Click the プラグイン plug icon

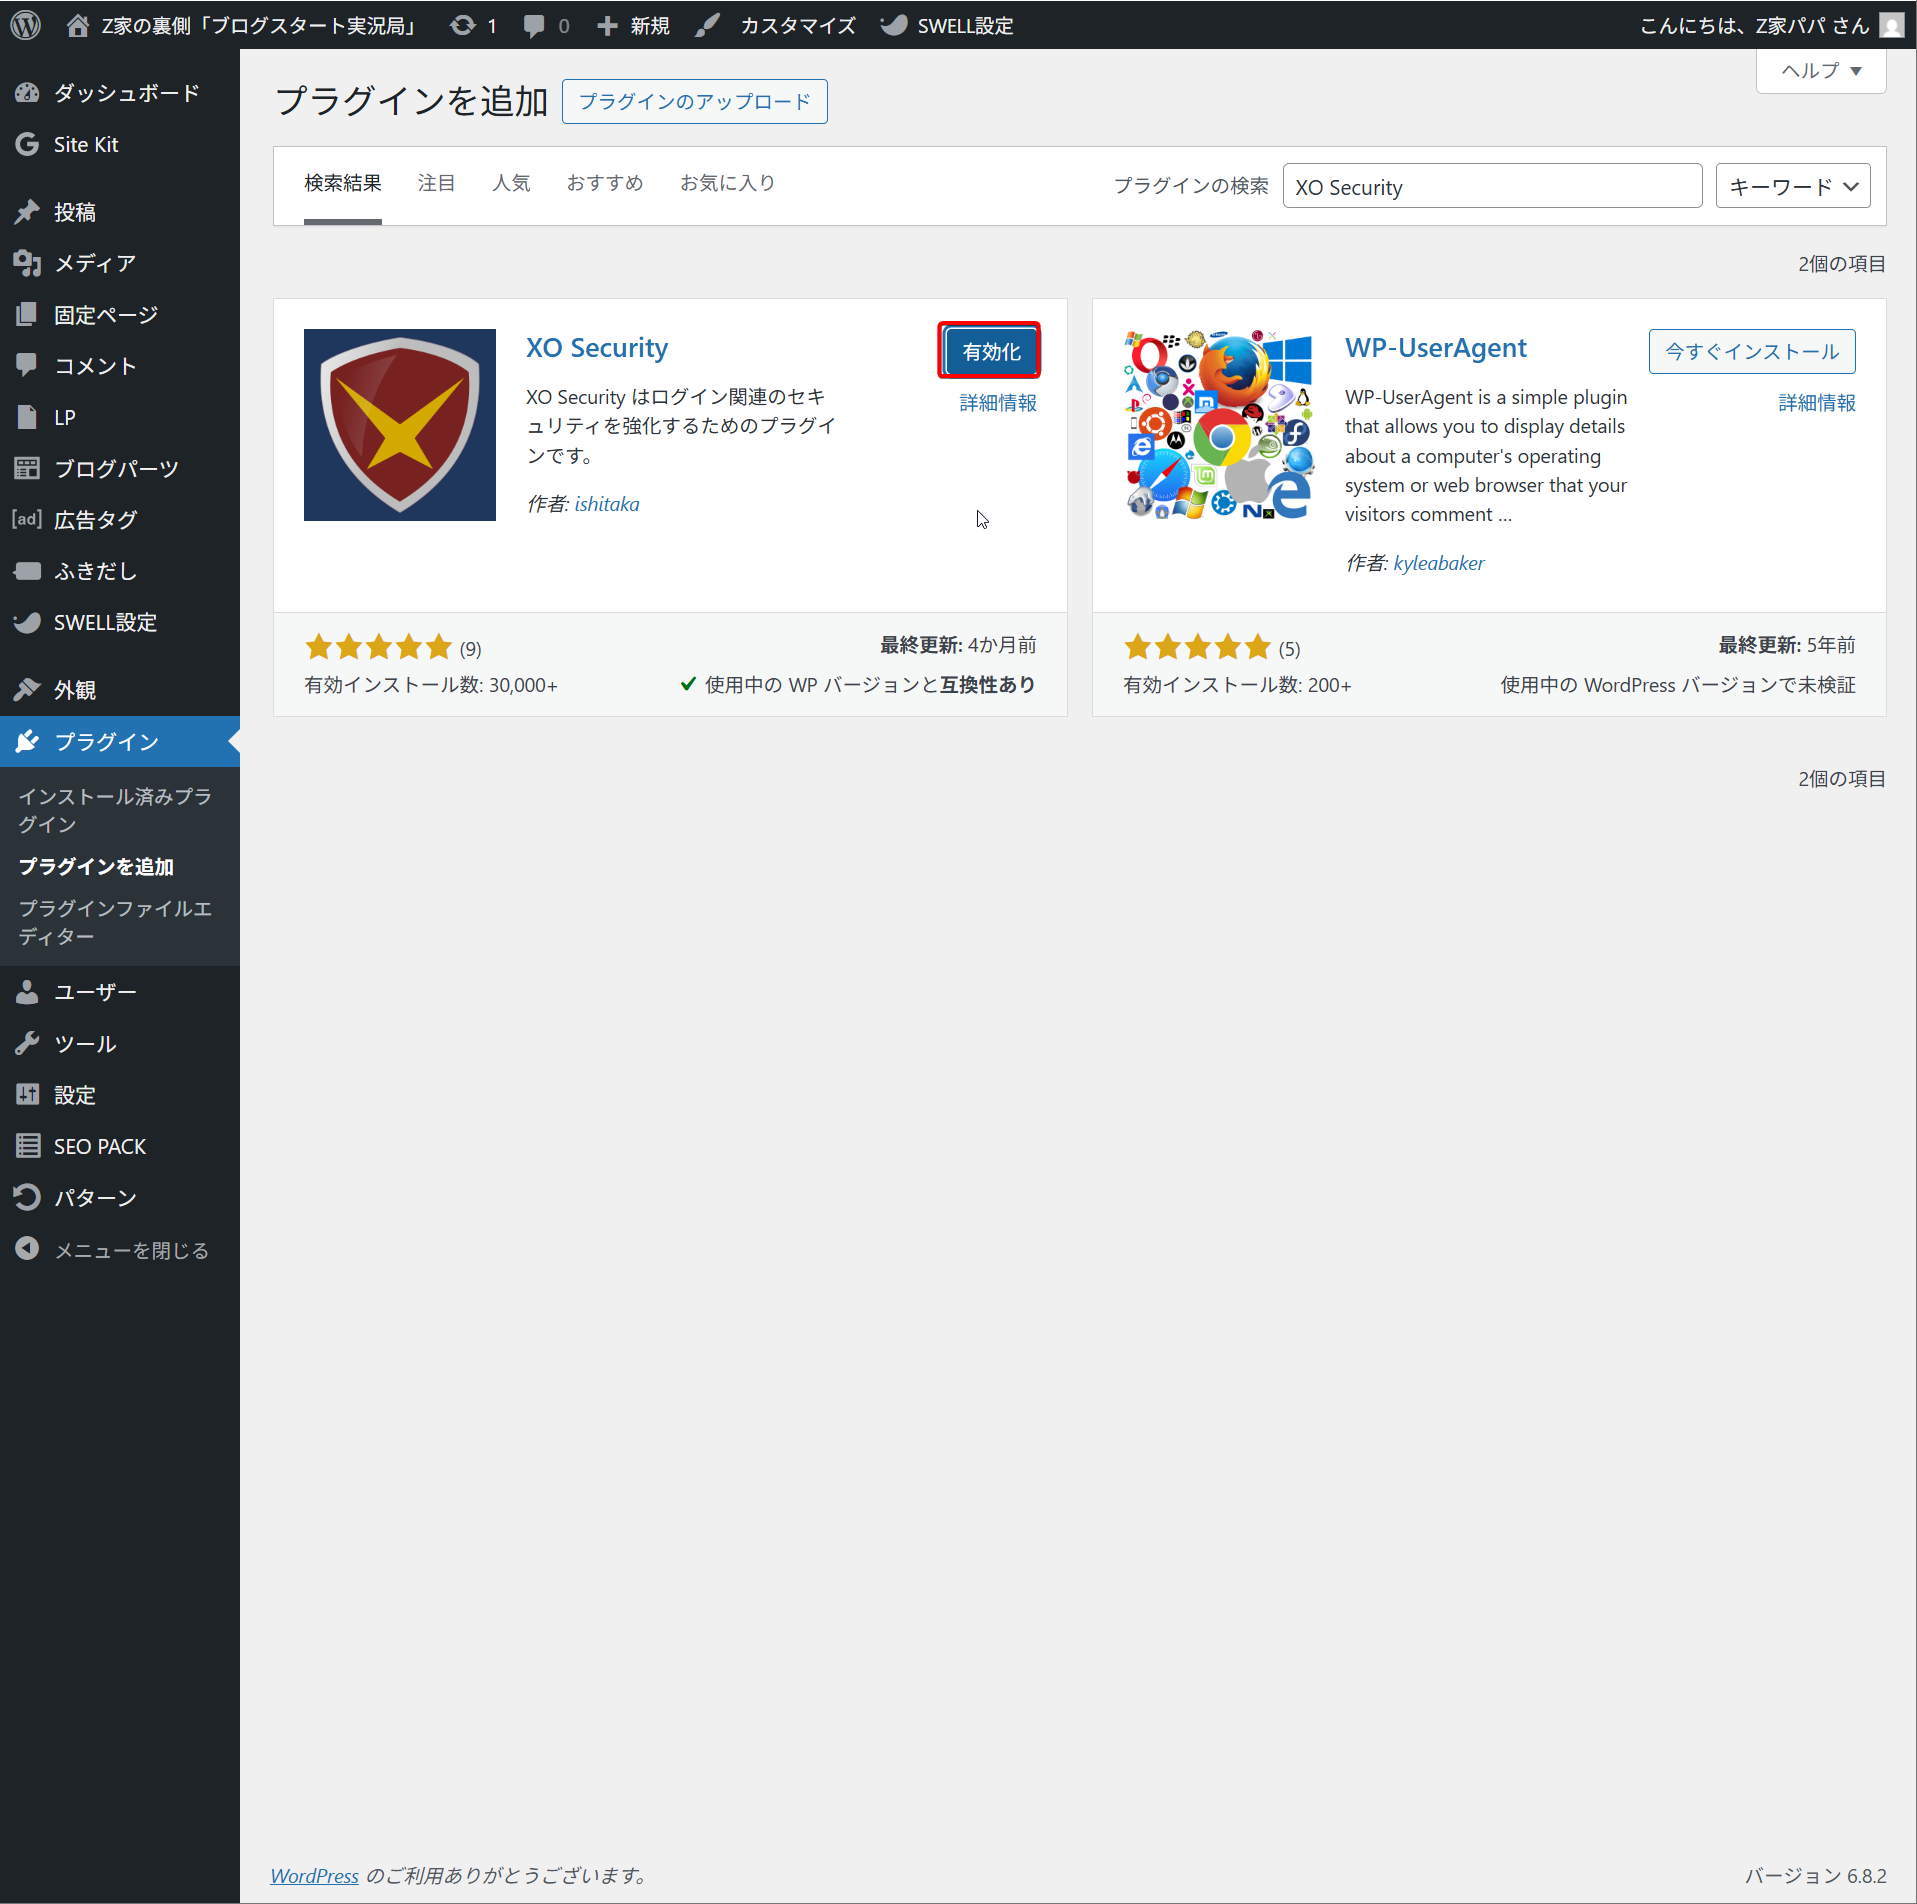(27, 741)
